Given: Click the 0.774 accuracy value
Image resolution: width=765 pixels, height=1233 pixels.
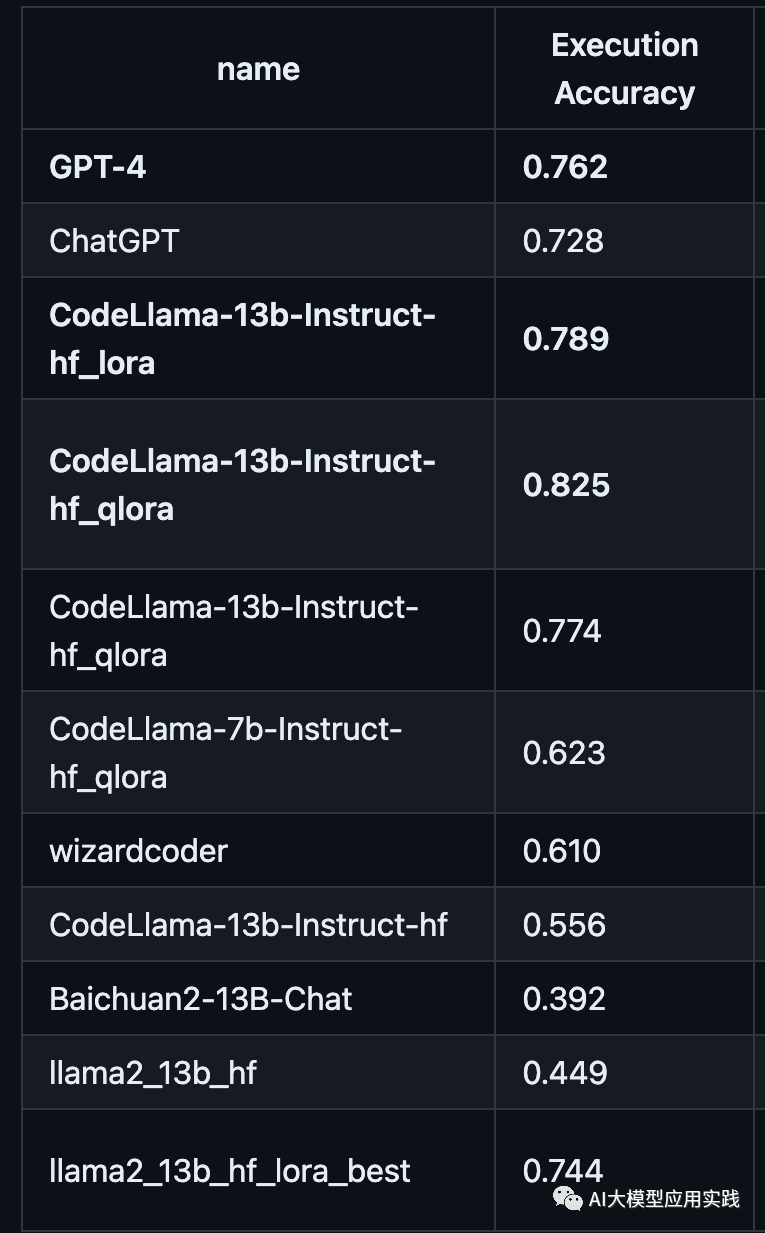Looking at the screenshot, I should click(562, 631).
